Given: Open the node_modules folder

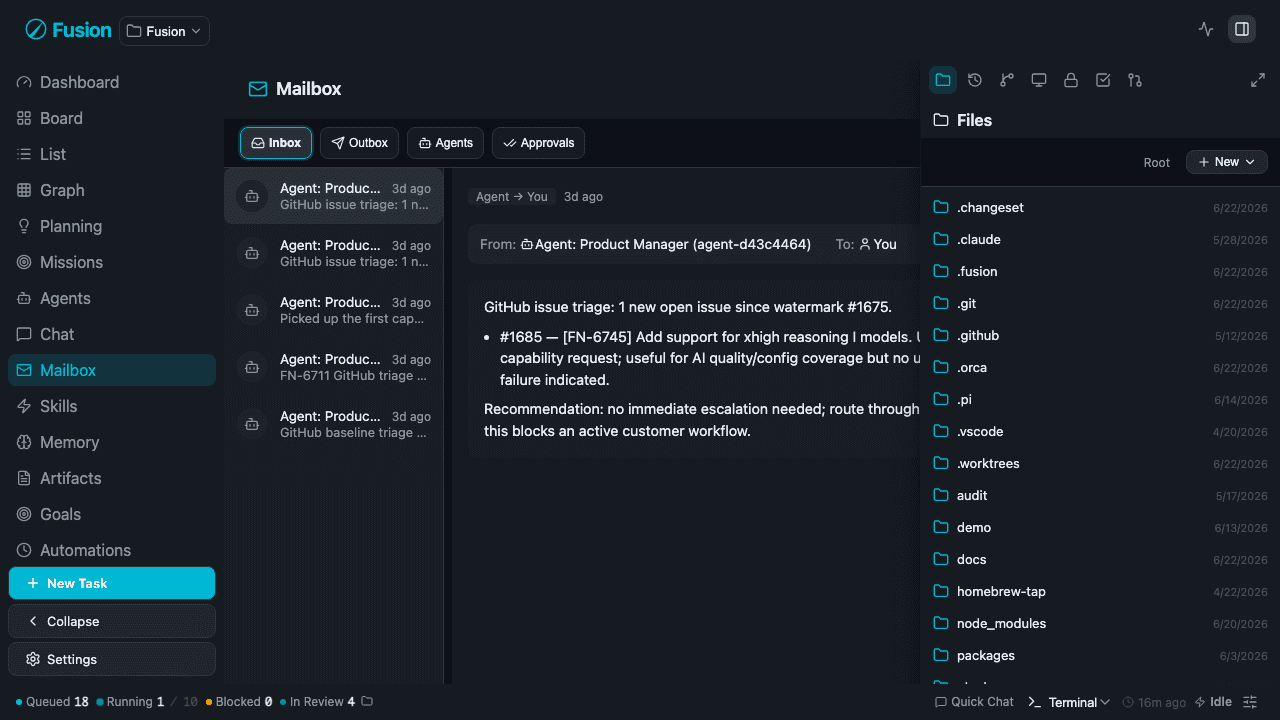Looking at the screenshot, I should click(x=1100, y=623).
